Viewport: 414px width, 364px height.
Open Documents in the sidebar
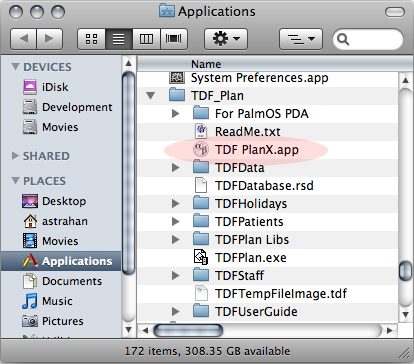tap(62, 281)
